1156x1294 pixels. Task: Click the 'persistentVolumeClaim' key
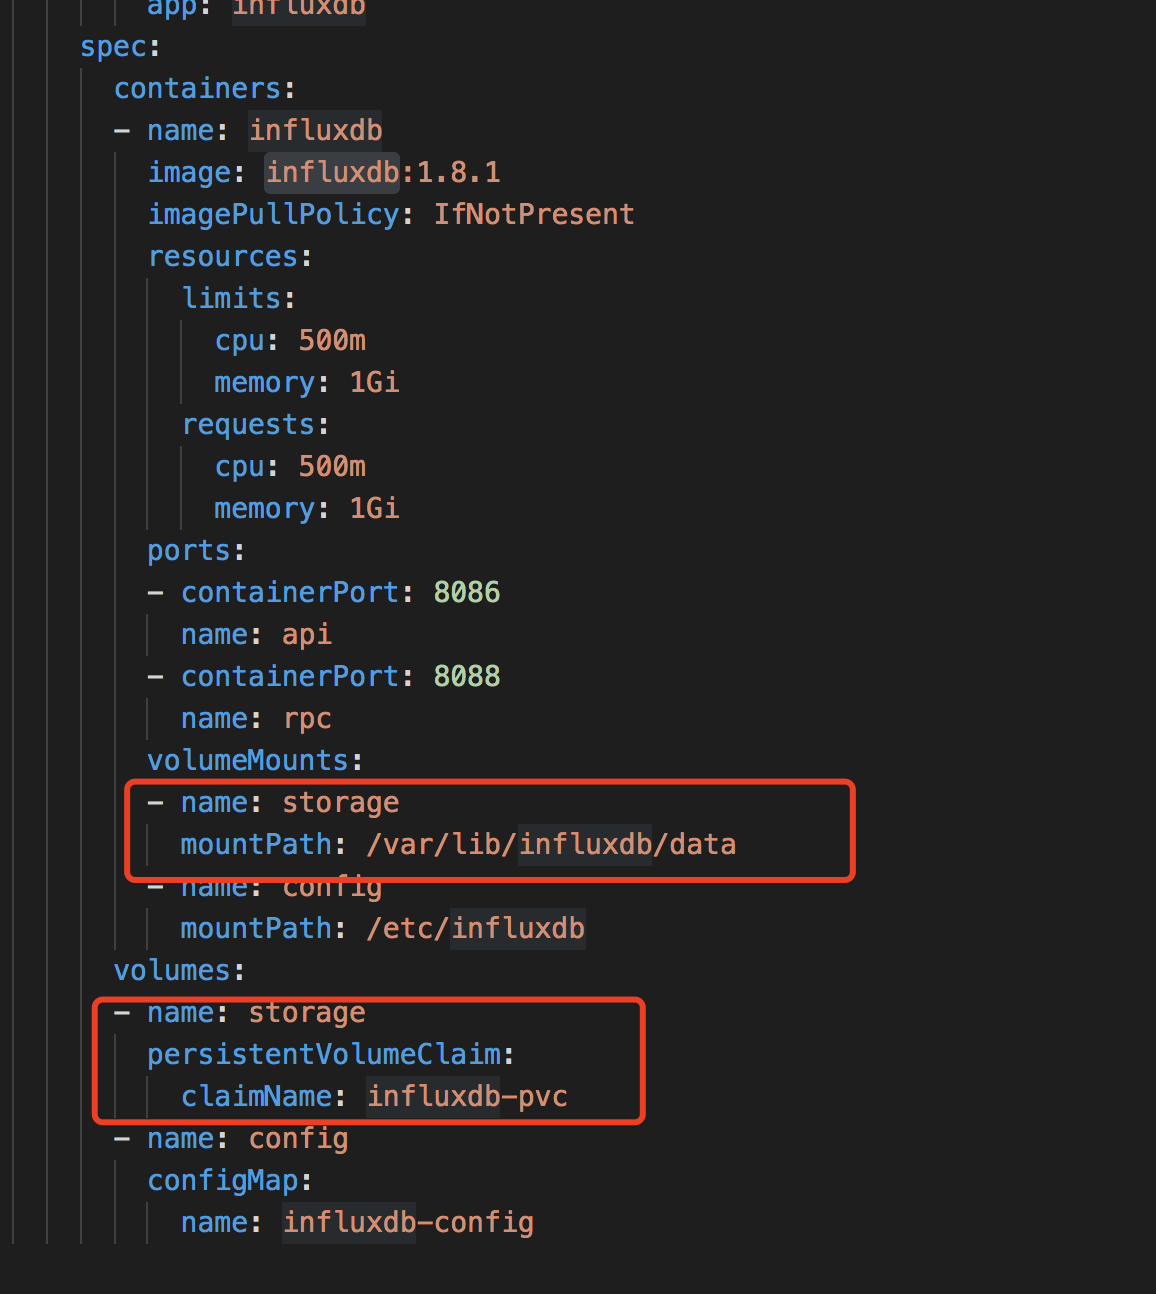(323, 1055)
